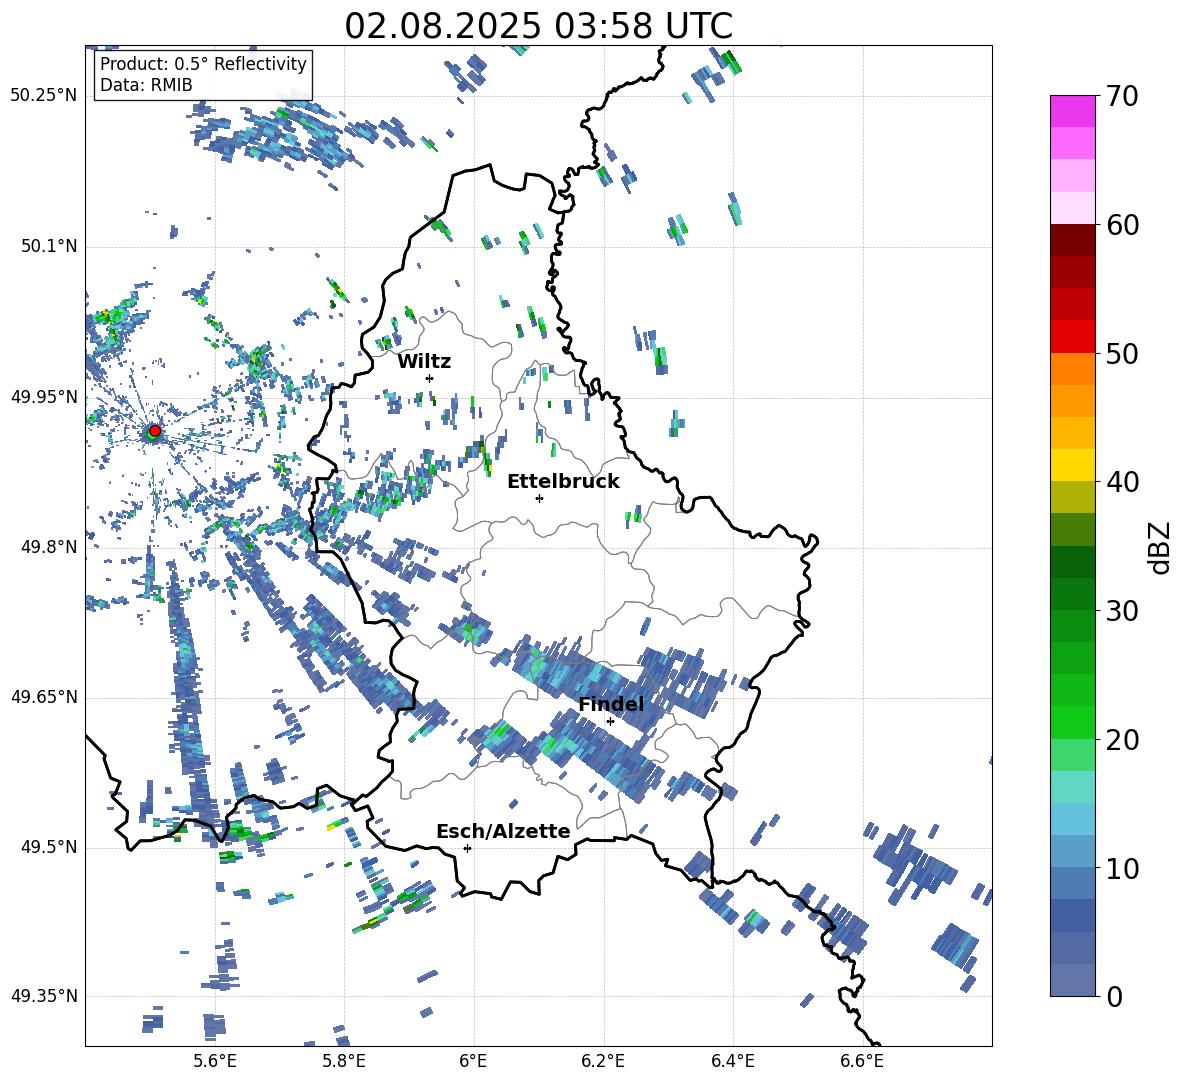Click the 49.35°N latitude label
The height and width of the screenshot is (1081, 1184).
click(44, 996)
